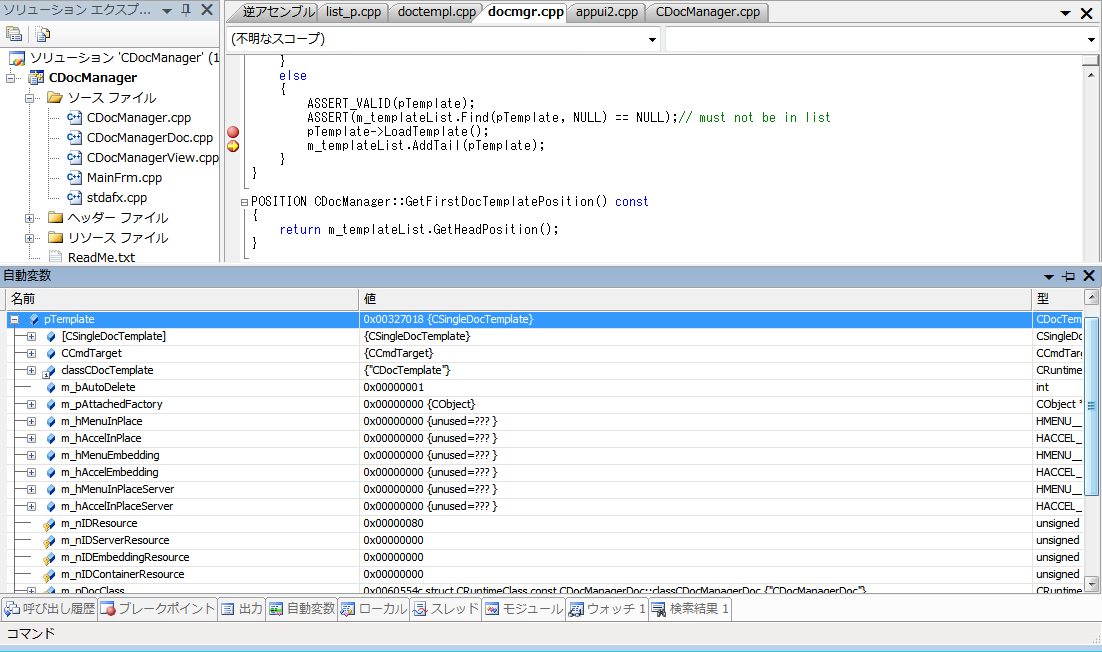This screenshot has width=1102, height=652.
Task: Click the ReadMe.txt file icon
Action: click(56, 257)
